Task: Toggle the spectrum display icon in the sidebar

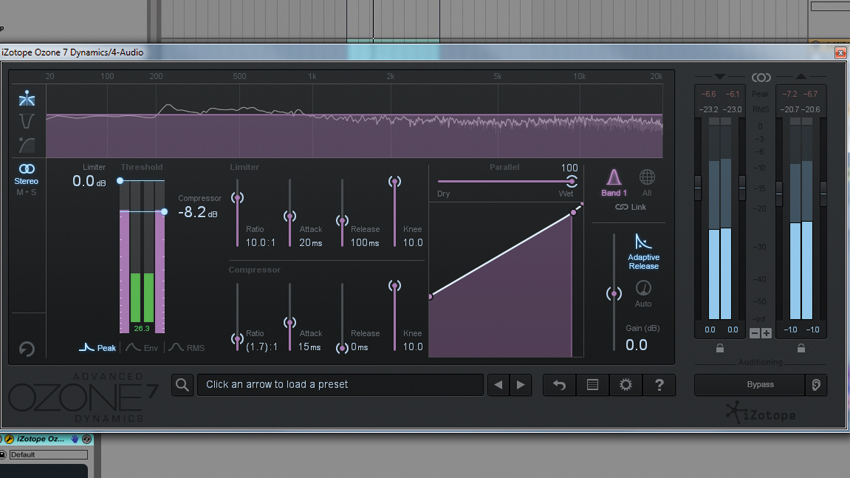Action: pyautogui.click(x=27, y=98)
